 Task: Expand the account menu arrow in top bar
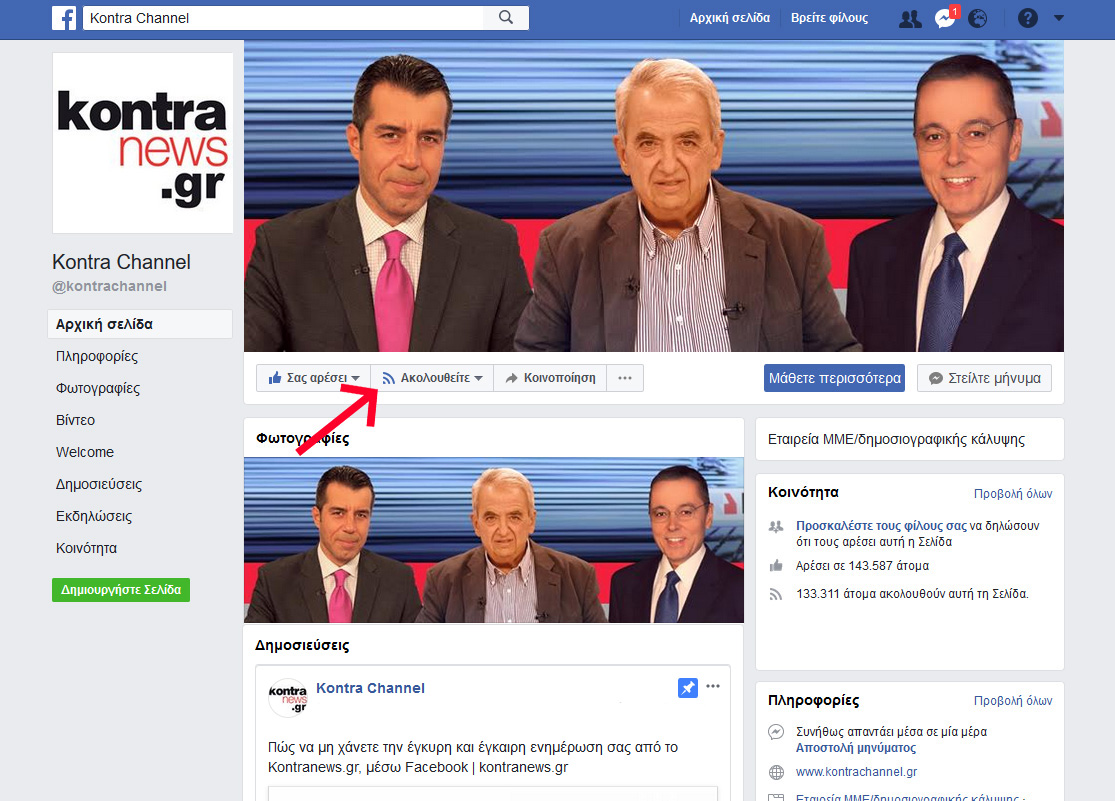pos(1059,18)
